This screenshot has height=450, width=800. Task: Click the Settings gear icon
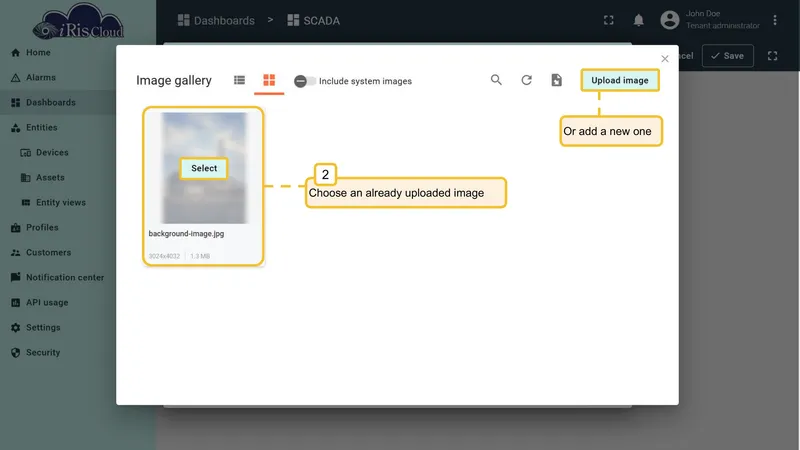[x=15, y=328]
